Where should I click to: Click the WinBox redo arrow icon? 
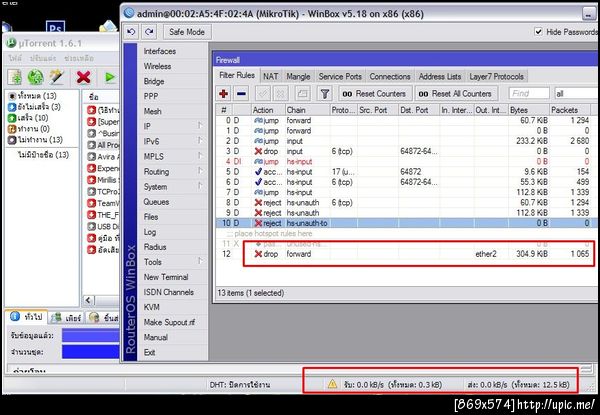click(150, 32)
